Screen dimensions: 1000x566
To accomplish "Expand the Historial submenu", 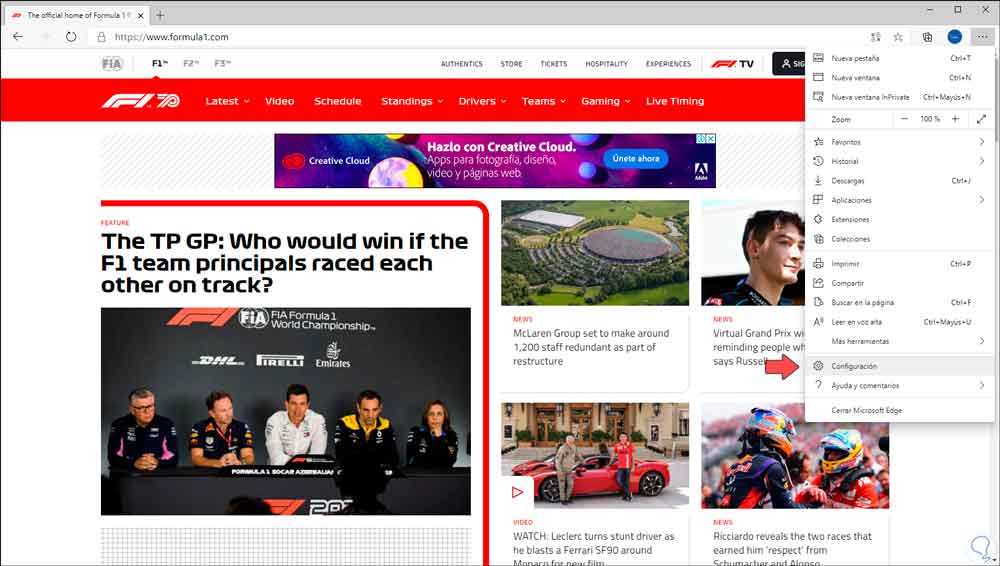I will [899, 161].
